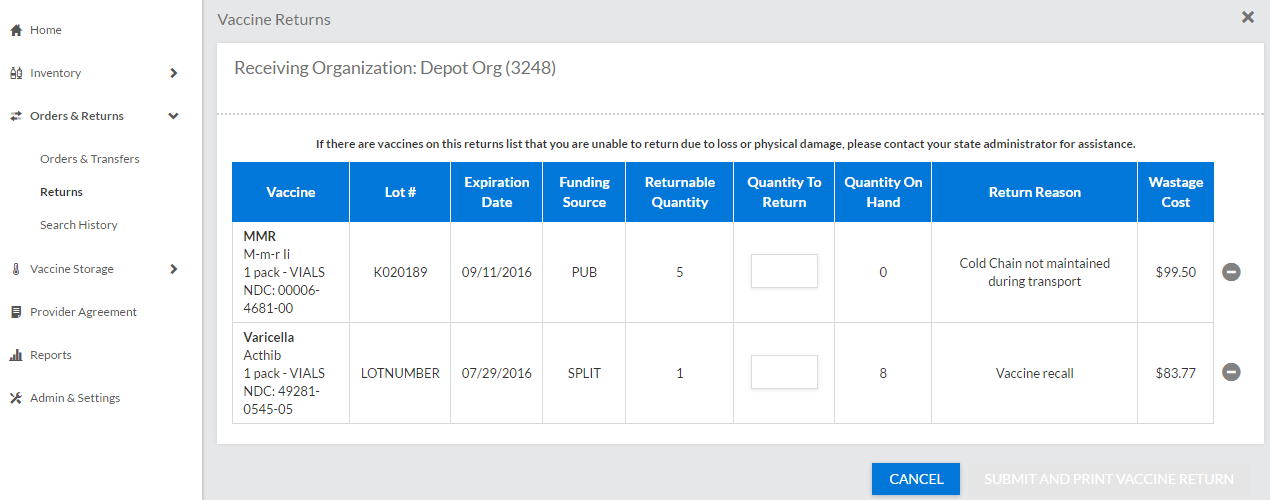
Task: Click the Returnable Quantity column header
Action: pos(680,192)
